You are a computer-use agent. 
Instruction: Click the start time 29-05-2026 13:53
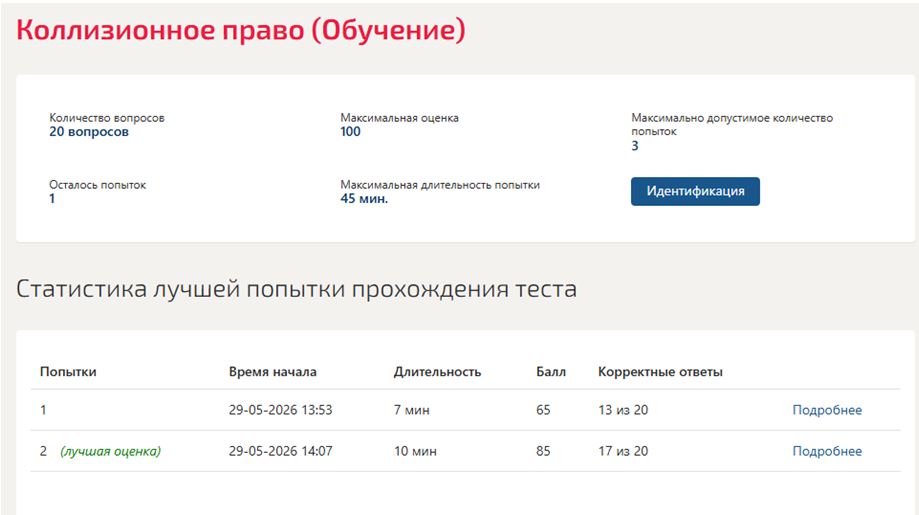click(x=280, y=410)
